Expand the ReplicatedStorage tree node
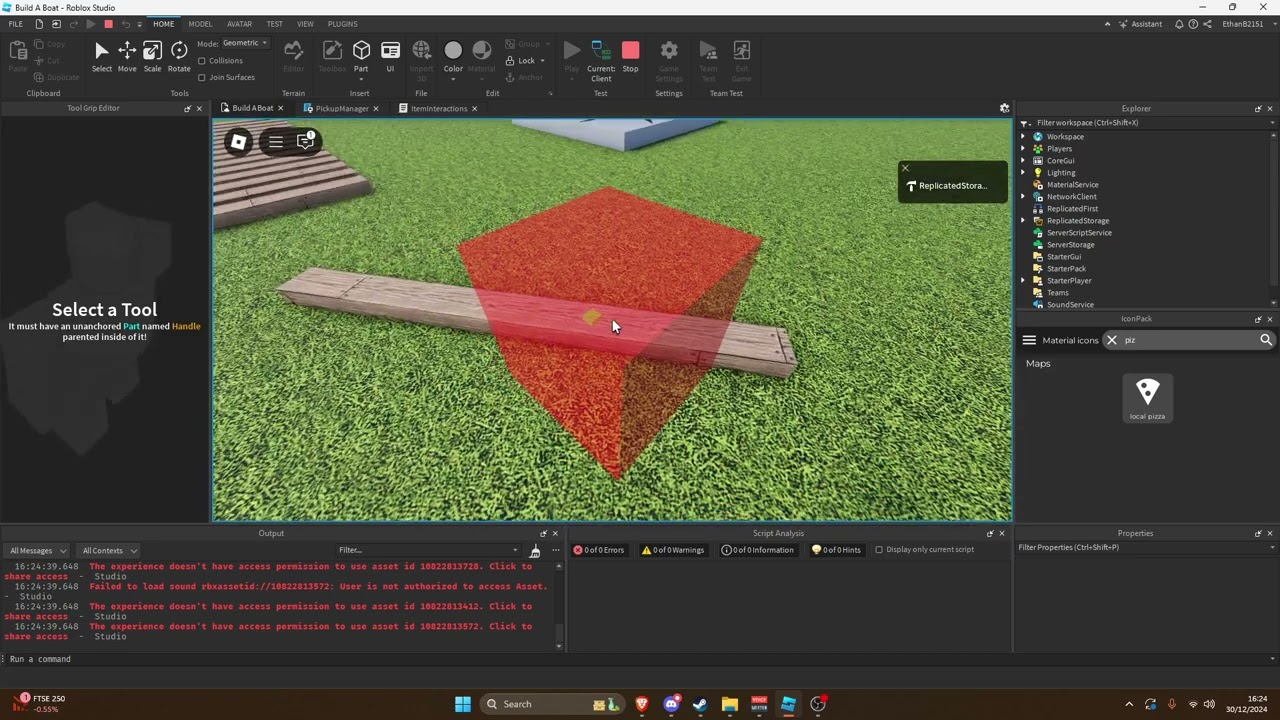This screenshot has height=720, width=1280. point(1023,221)
